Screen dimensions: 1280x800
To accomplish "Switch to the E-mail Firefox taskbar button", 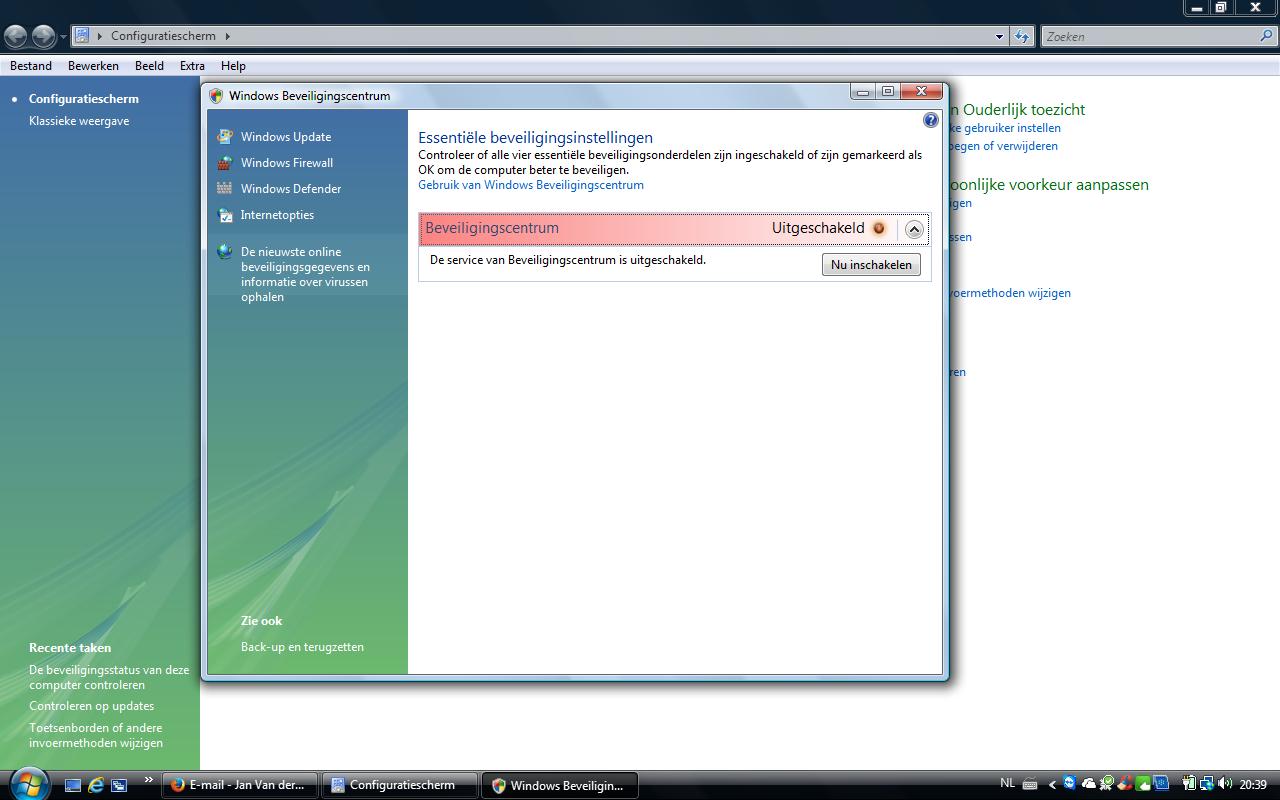I will 240,785.
